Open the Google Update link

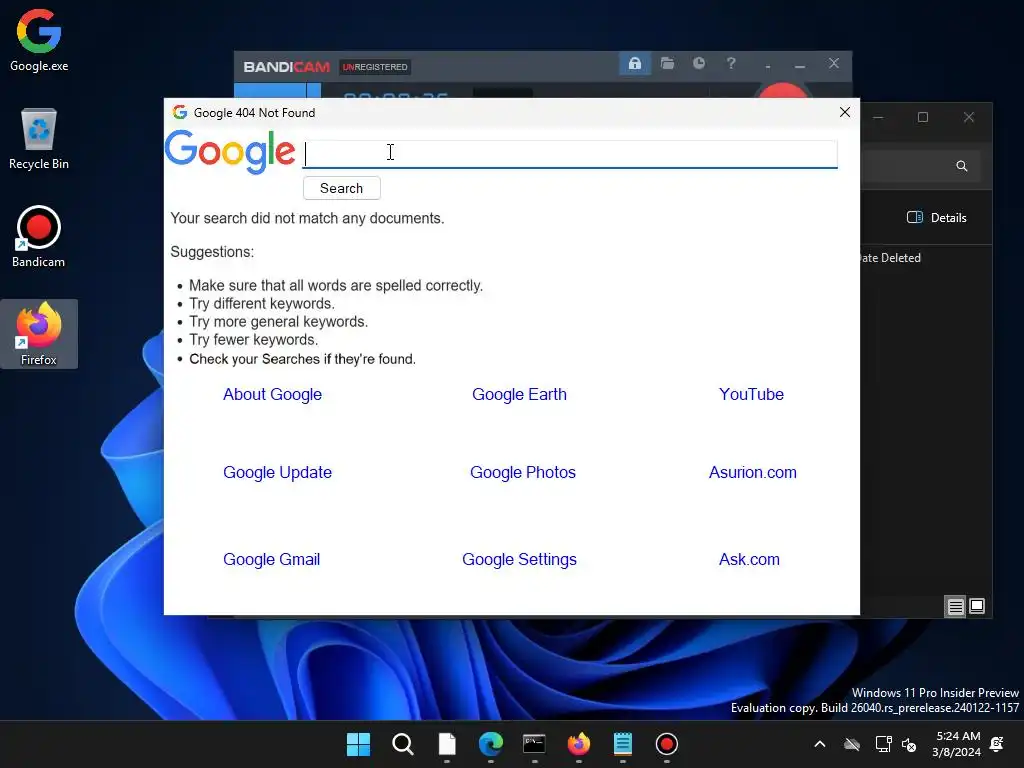(x=278, y=472)
